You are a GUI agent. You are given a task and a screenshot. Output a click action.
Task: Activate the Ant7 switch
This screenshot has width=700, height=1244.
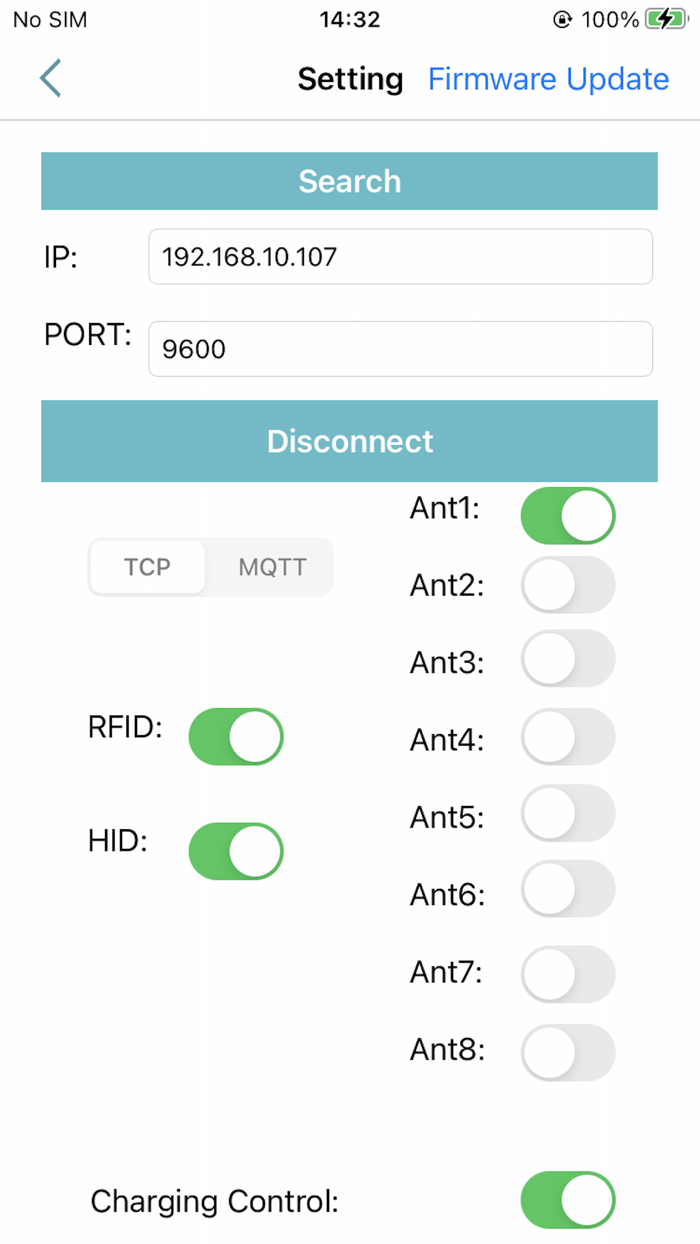point(568,974)
